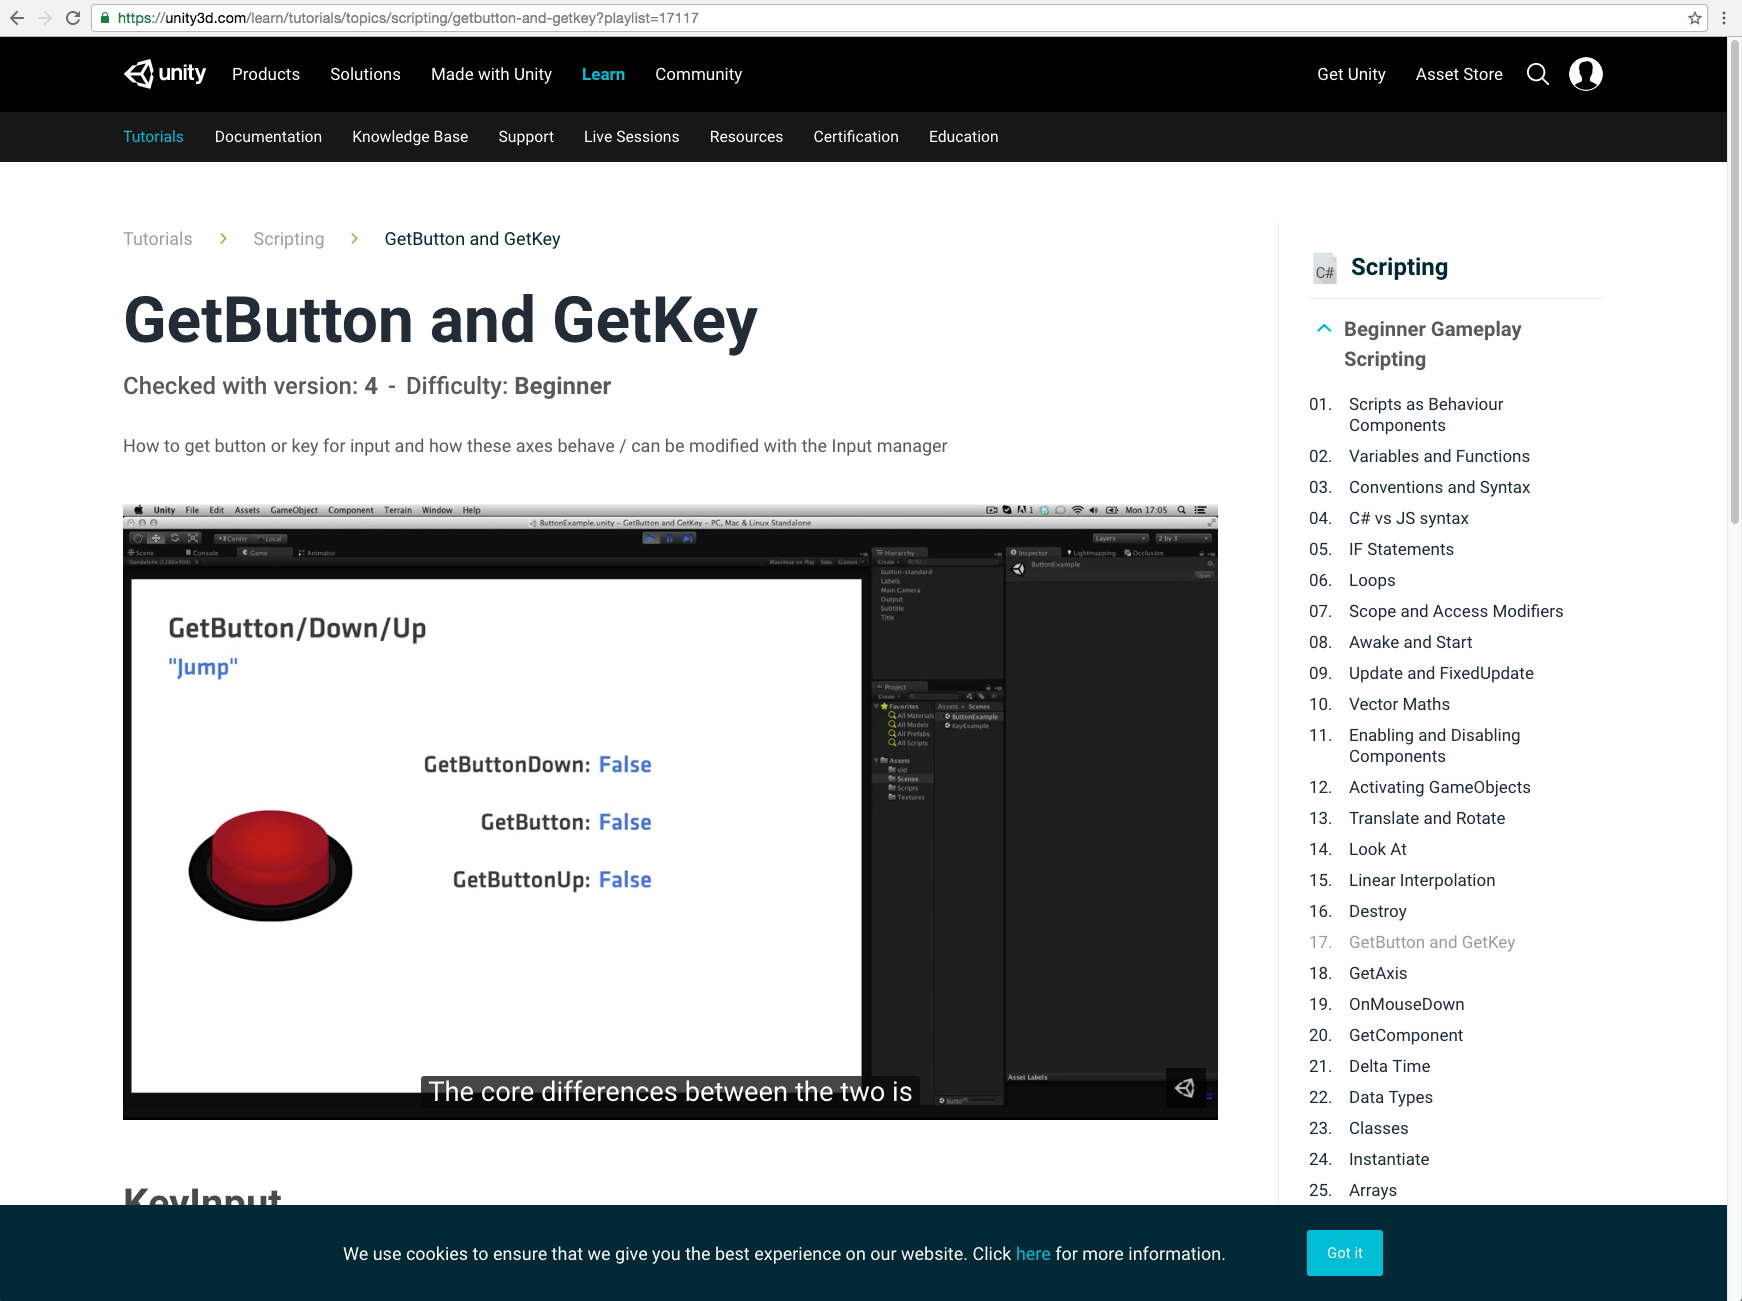
Task: Play the GetButton tutorial video
Action: click(670, 812)
